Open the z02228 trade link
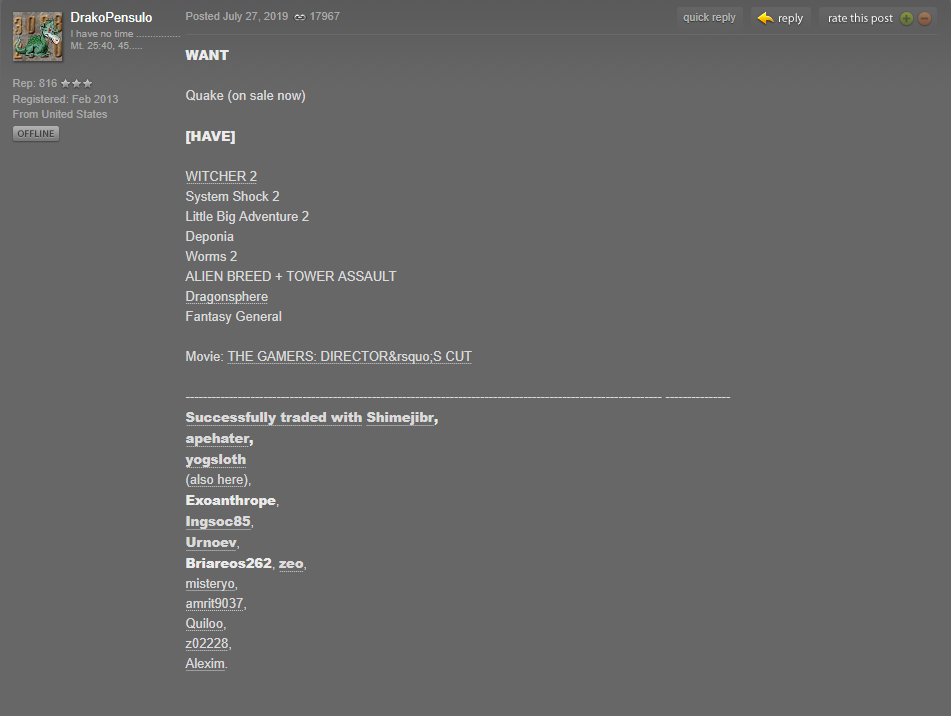 coord(207,644)
